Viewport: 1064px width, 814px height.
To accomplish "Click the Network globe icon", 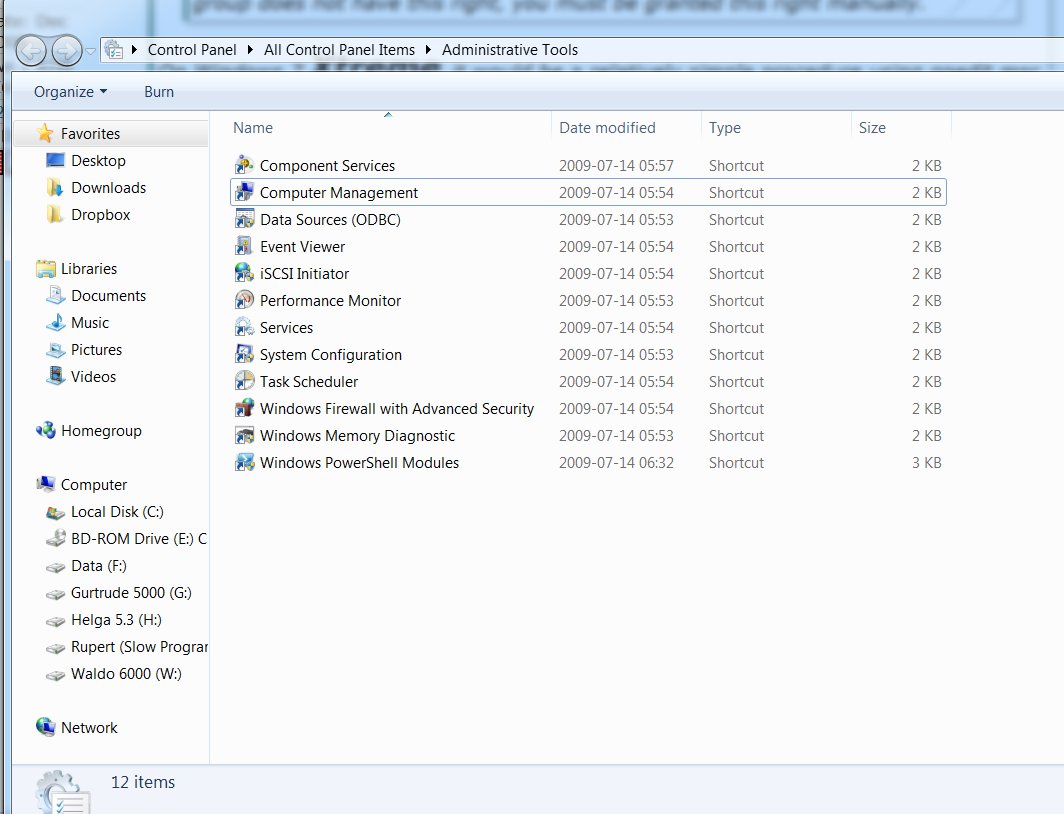I will coord(45,727).
